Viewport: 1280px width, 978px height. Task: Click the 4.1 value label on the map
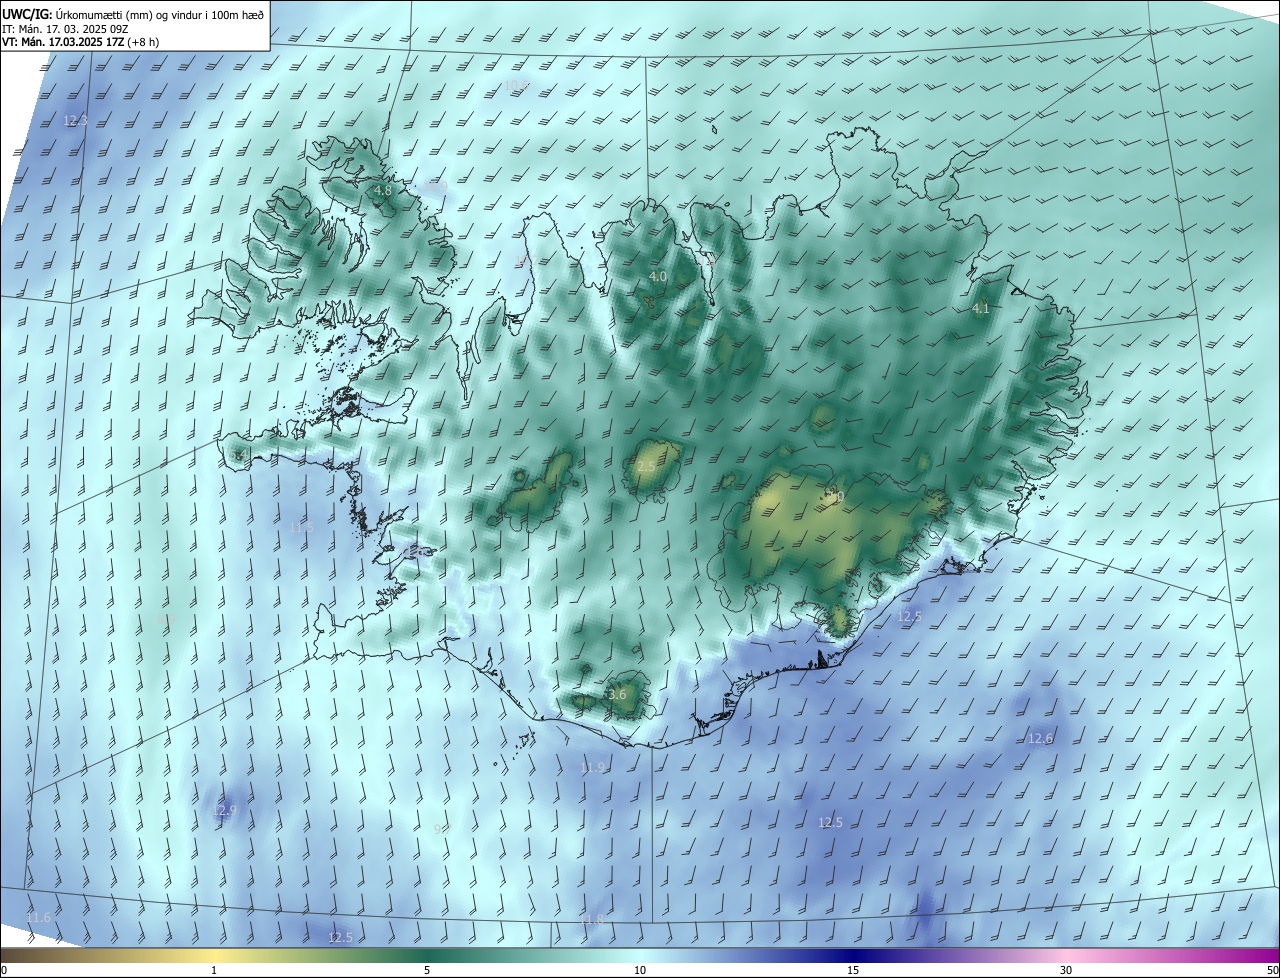(981, 309)
